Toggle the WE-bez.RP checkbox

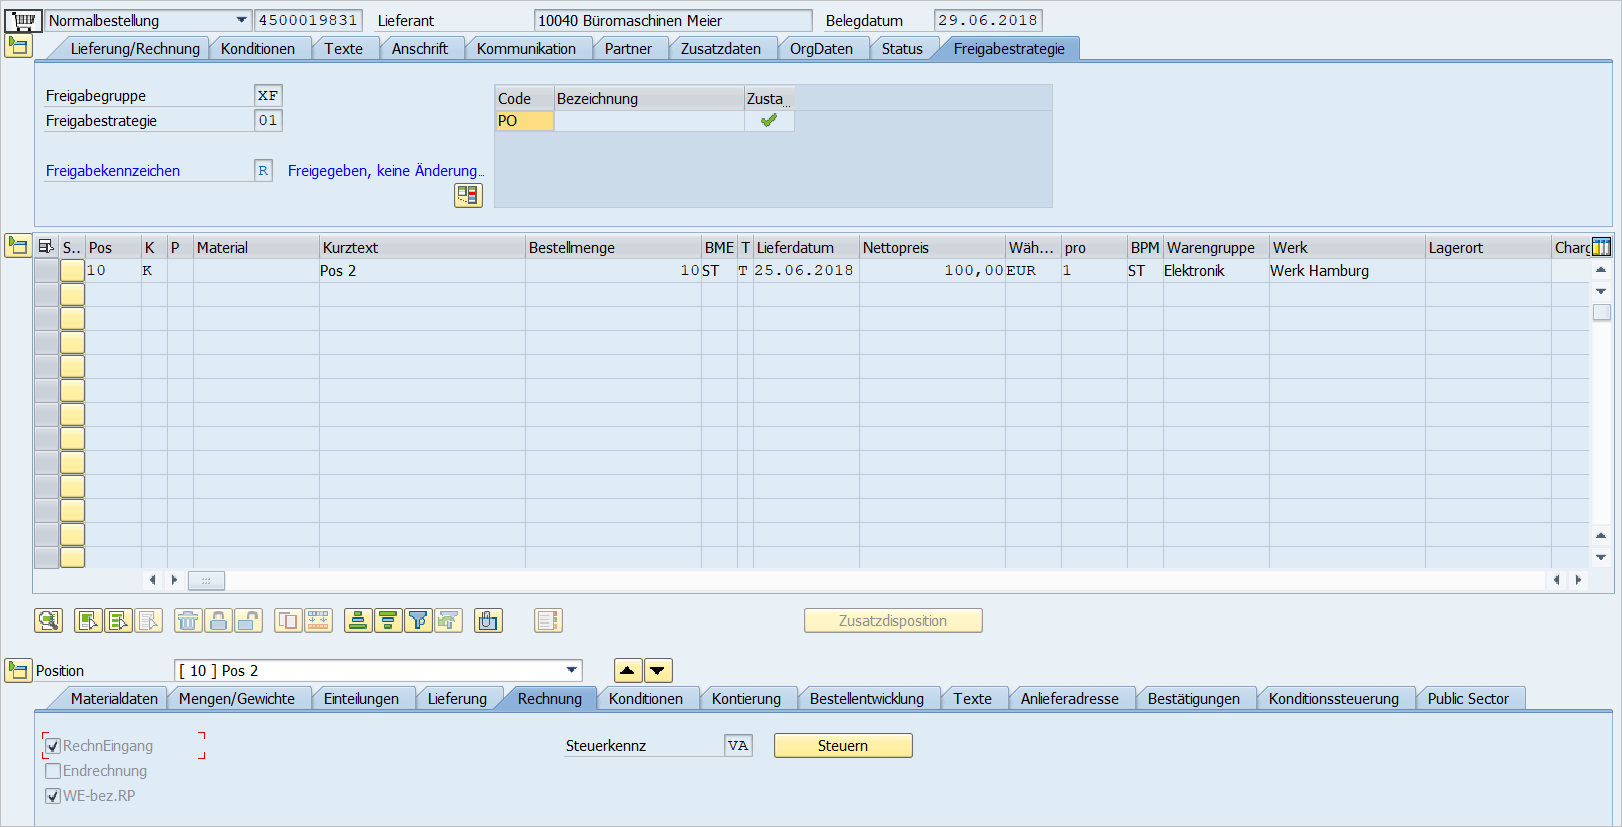(x=54, y=796)
